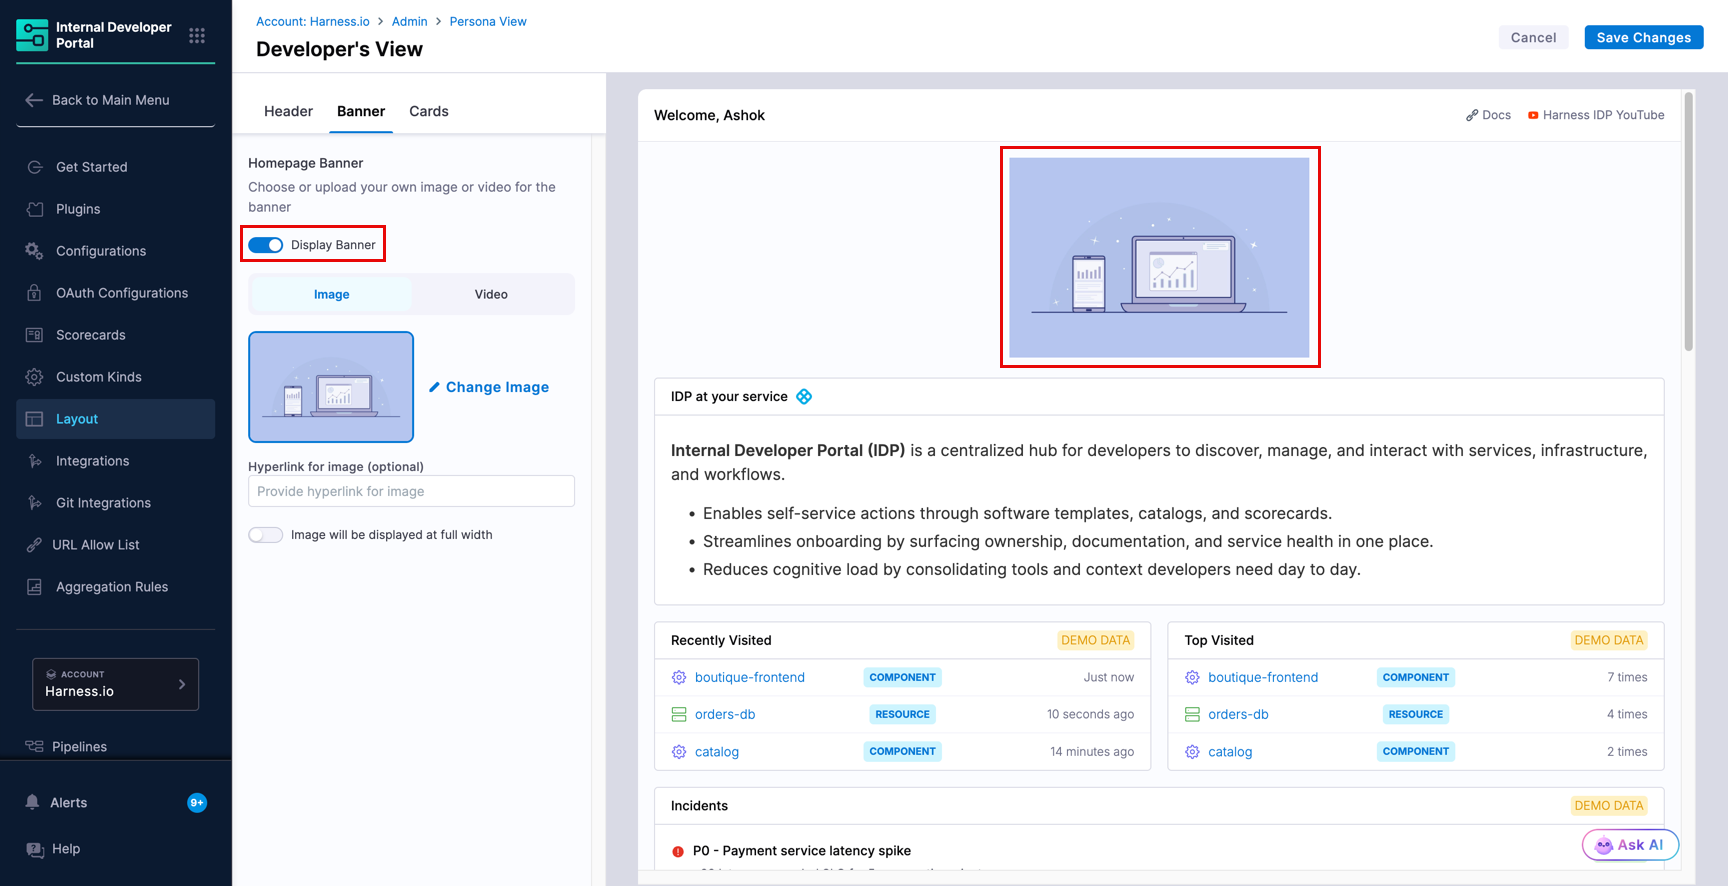
Task: Click the Configurations gear icon
Action: (x=35, y=251)
